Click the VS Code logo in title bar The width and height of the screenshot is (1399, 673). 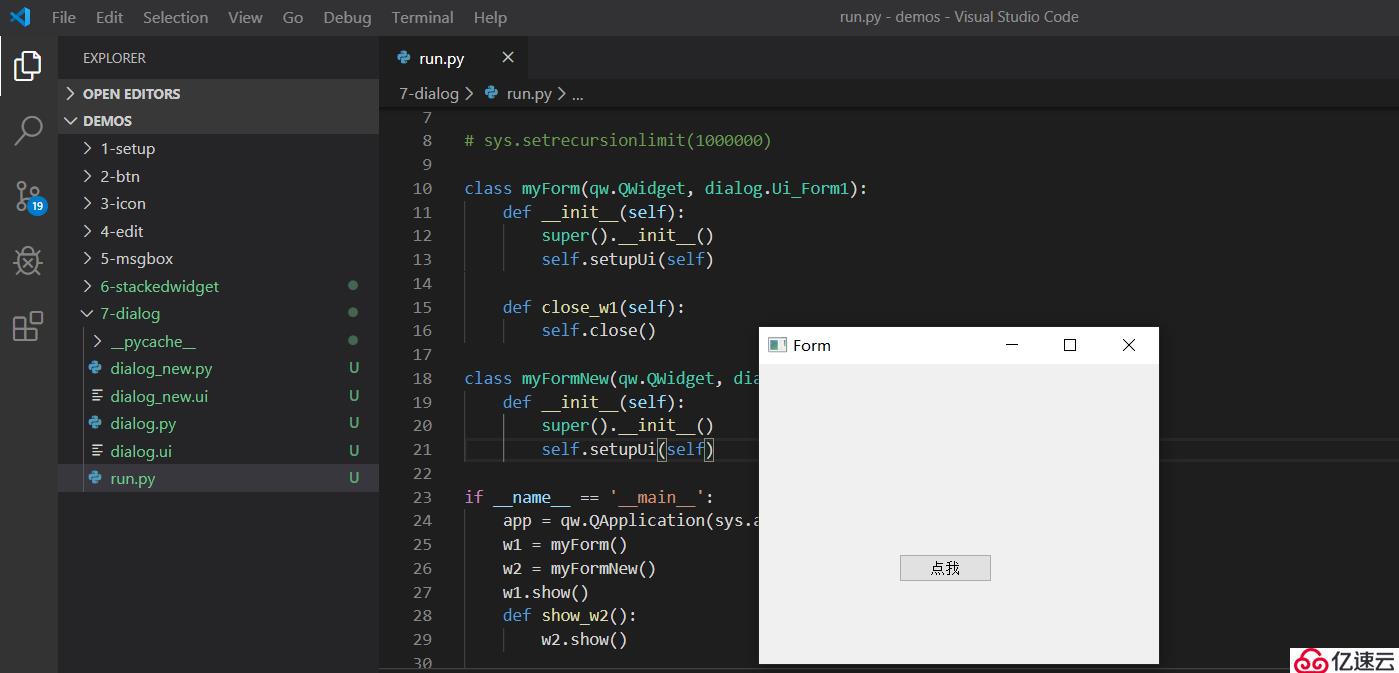pyautogui.click(x=20, y=17)
